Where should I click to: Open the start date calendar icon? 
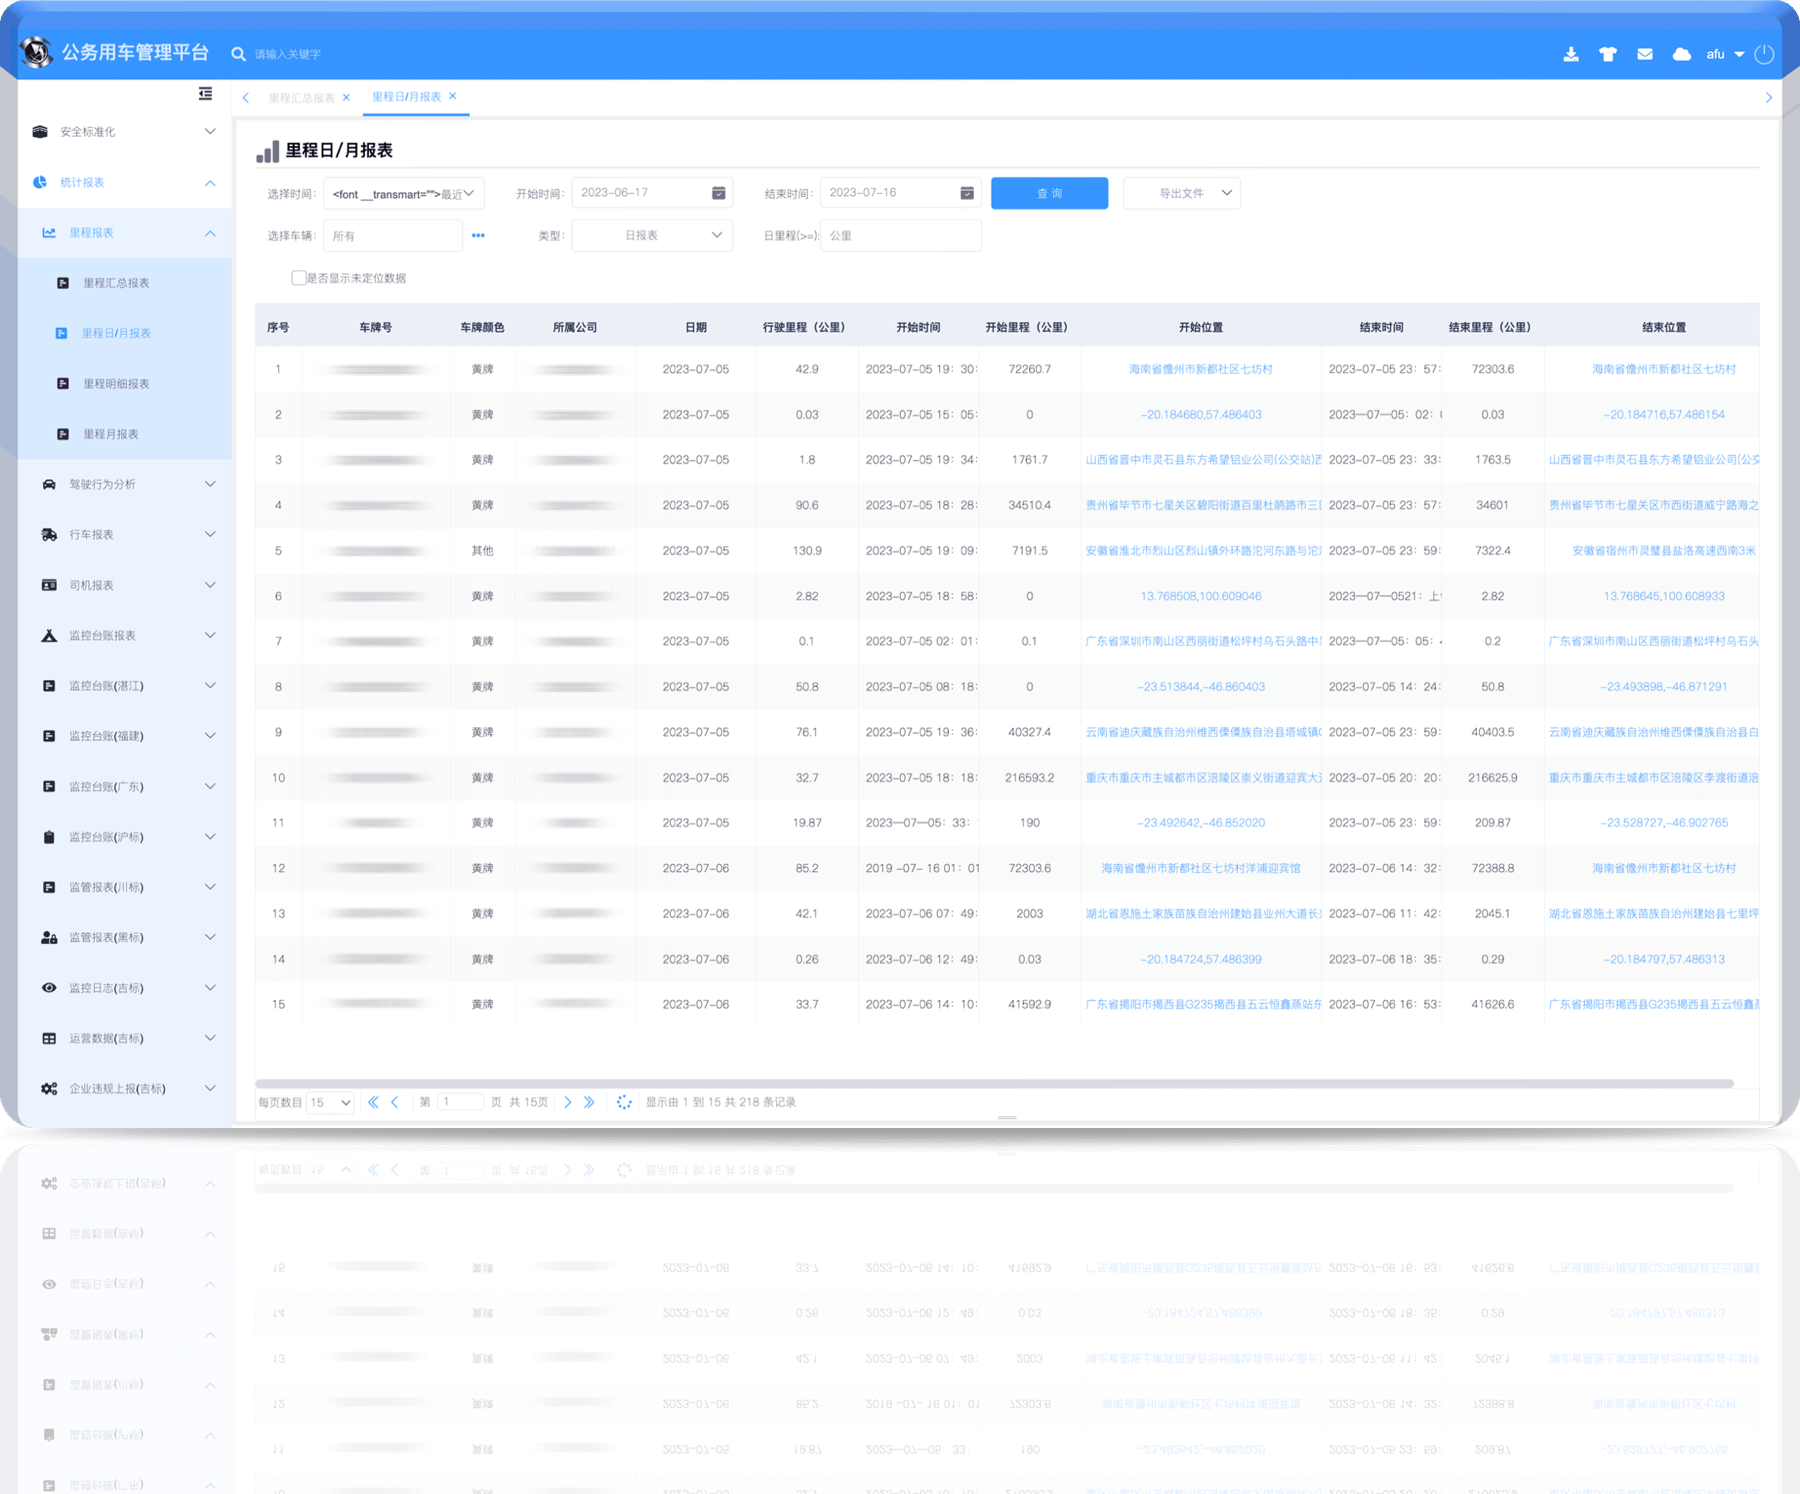pos(718,193)
